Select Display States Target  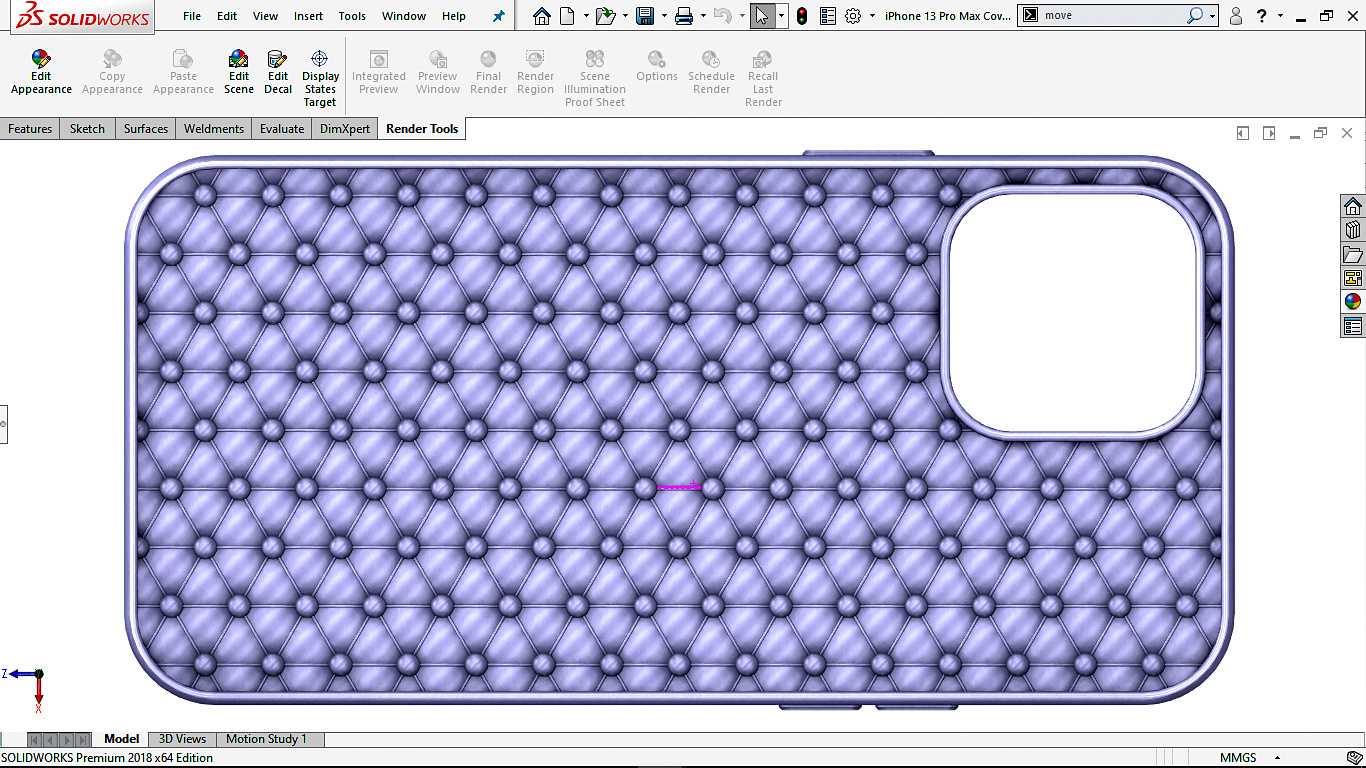tap(320, 79)
